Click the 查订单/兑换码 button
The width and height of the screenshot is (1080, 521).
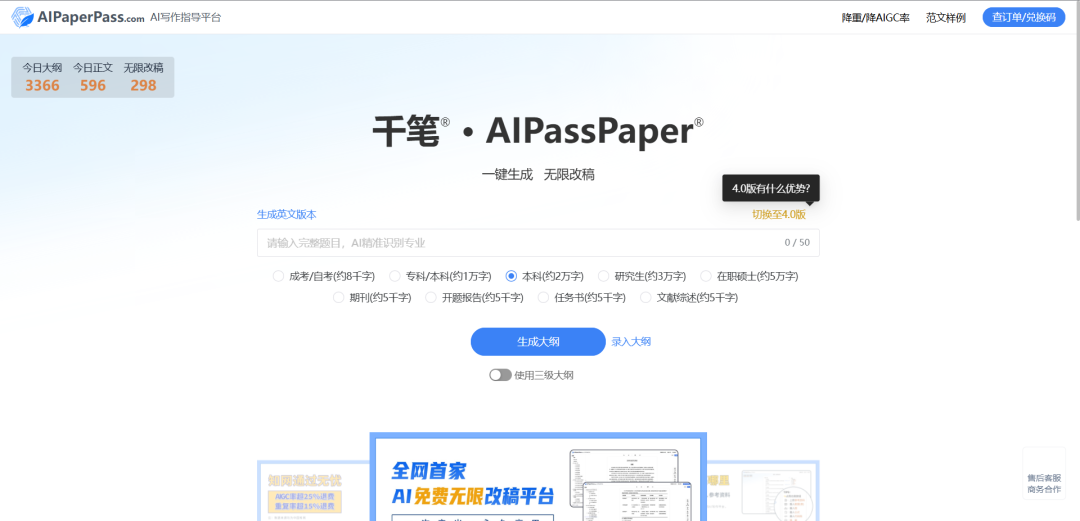pyautogui.click(x=1024, y=17)
